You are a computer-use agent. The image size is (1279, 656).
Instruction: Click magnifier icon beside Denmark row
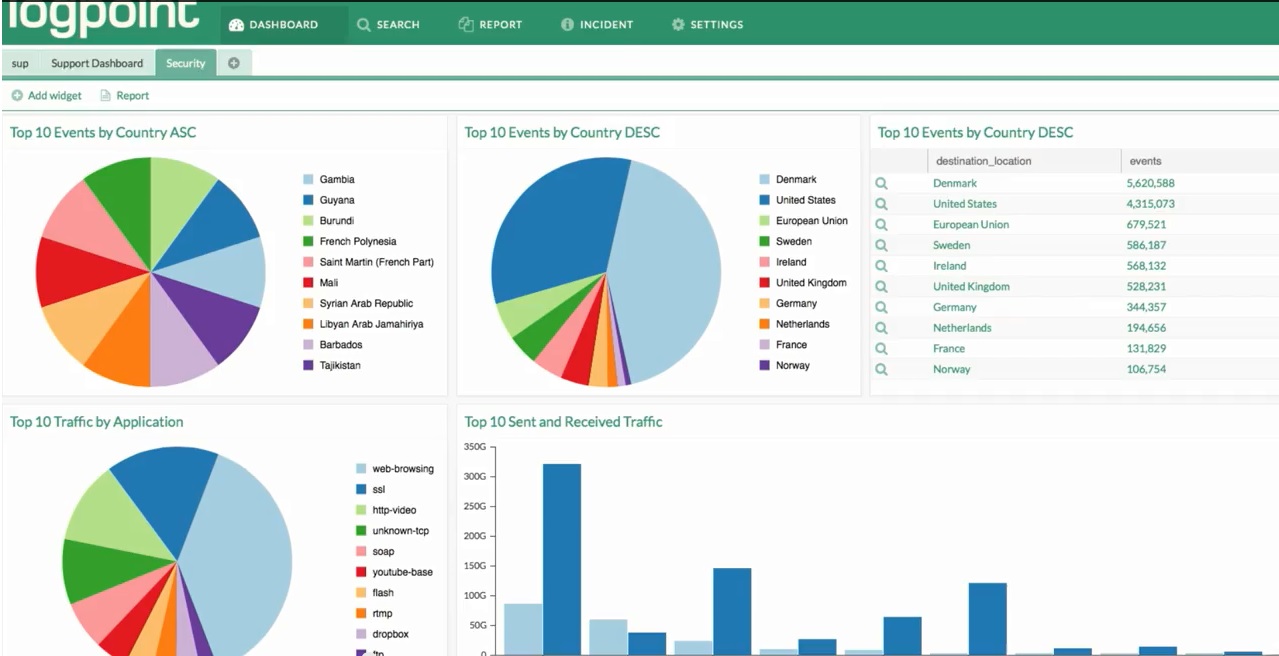[x=881, y=183]
